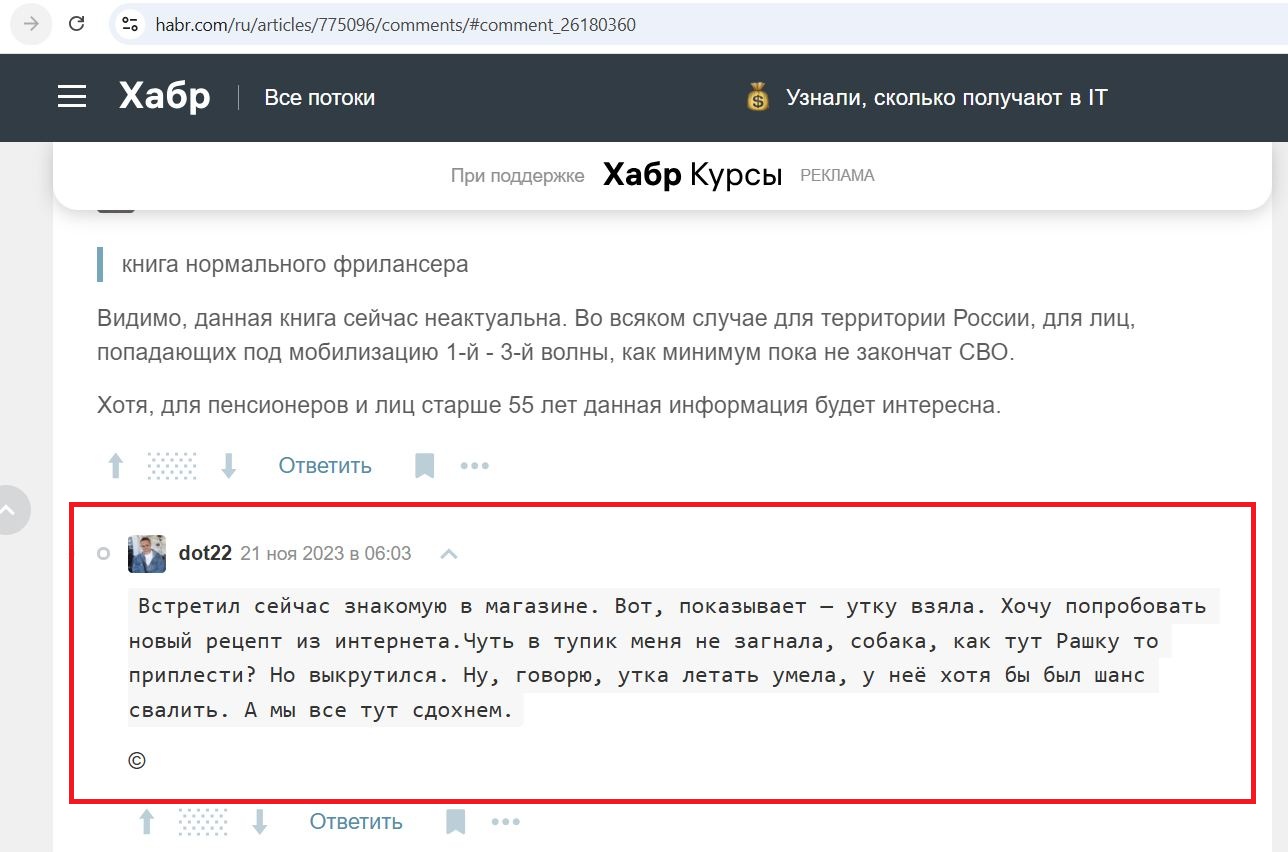Open the Хабр hamburger menu
The image size is (1288, 852).
[x=71, y=96]
